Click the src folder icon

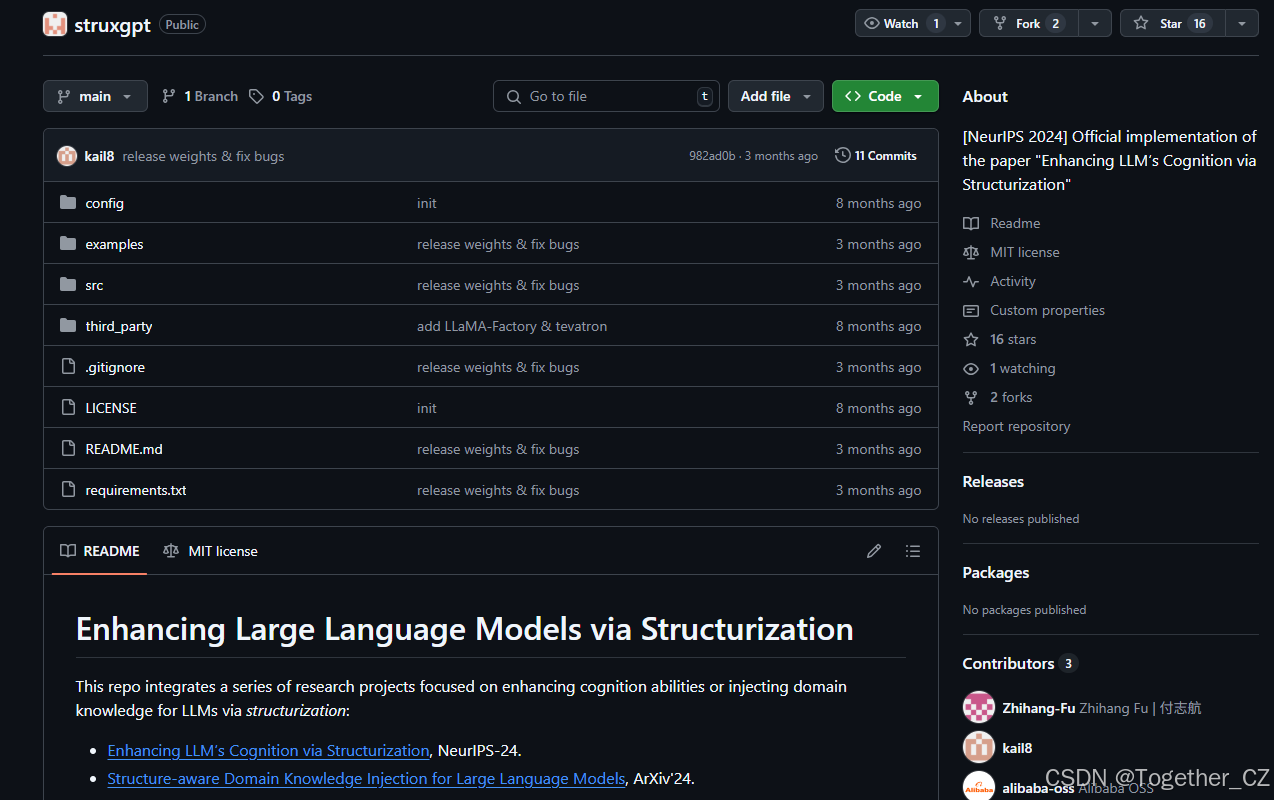[x=68, y=285]
